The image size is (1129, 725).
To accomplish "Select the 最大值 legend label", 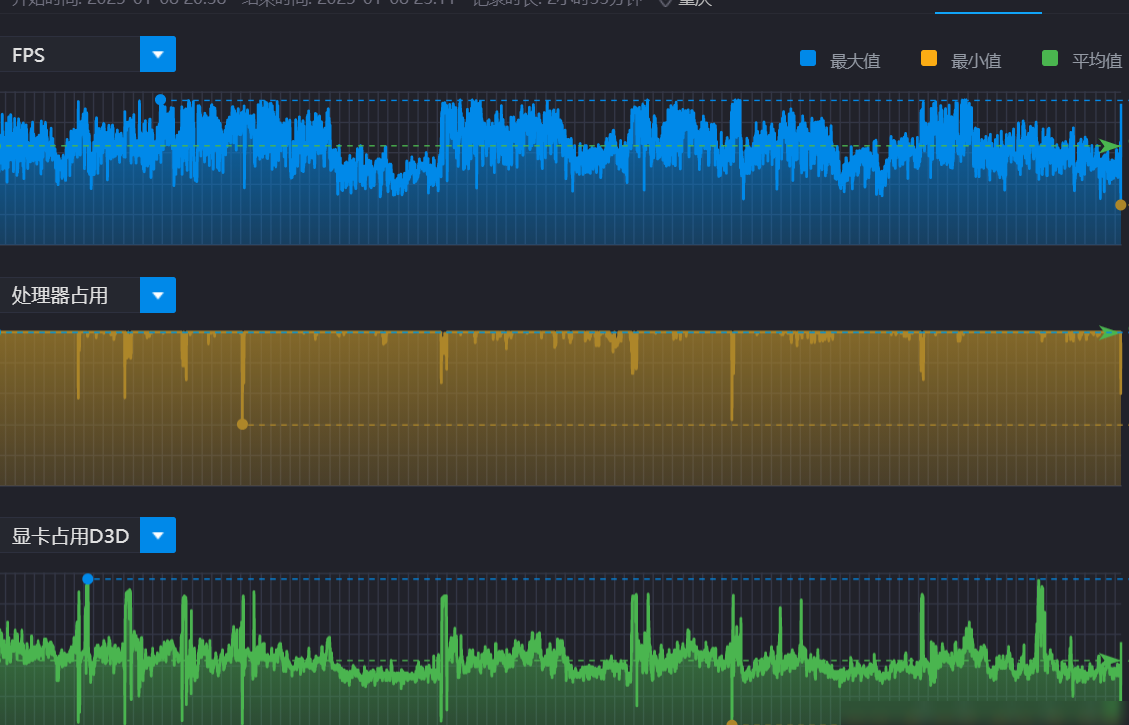I will coord(855,61).
